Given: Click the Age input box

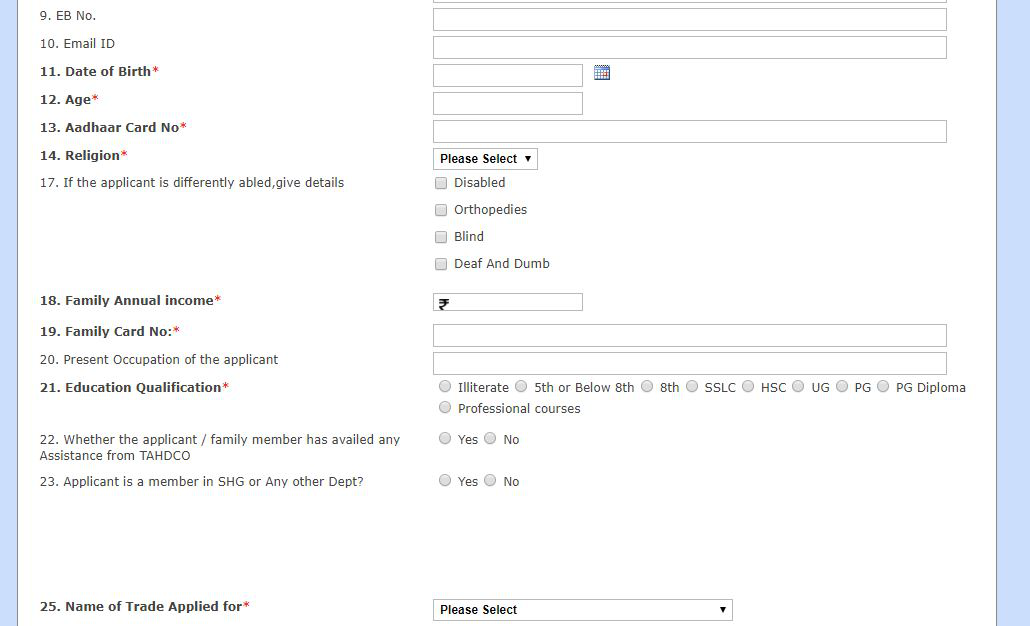Looking at the screenshot, I should [506, 102].
